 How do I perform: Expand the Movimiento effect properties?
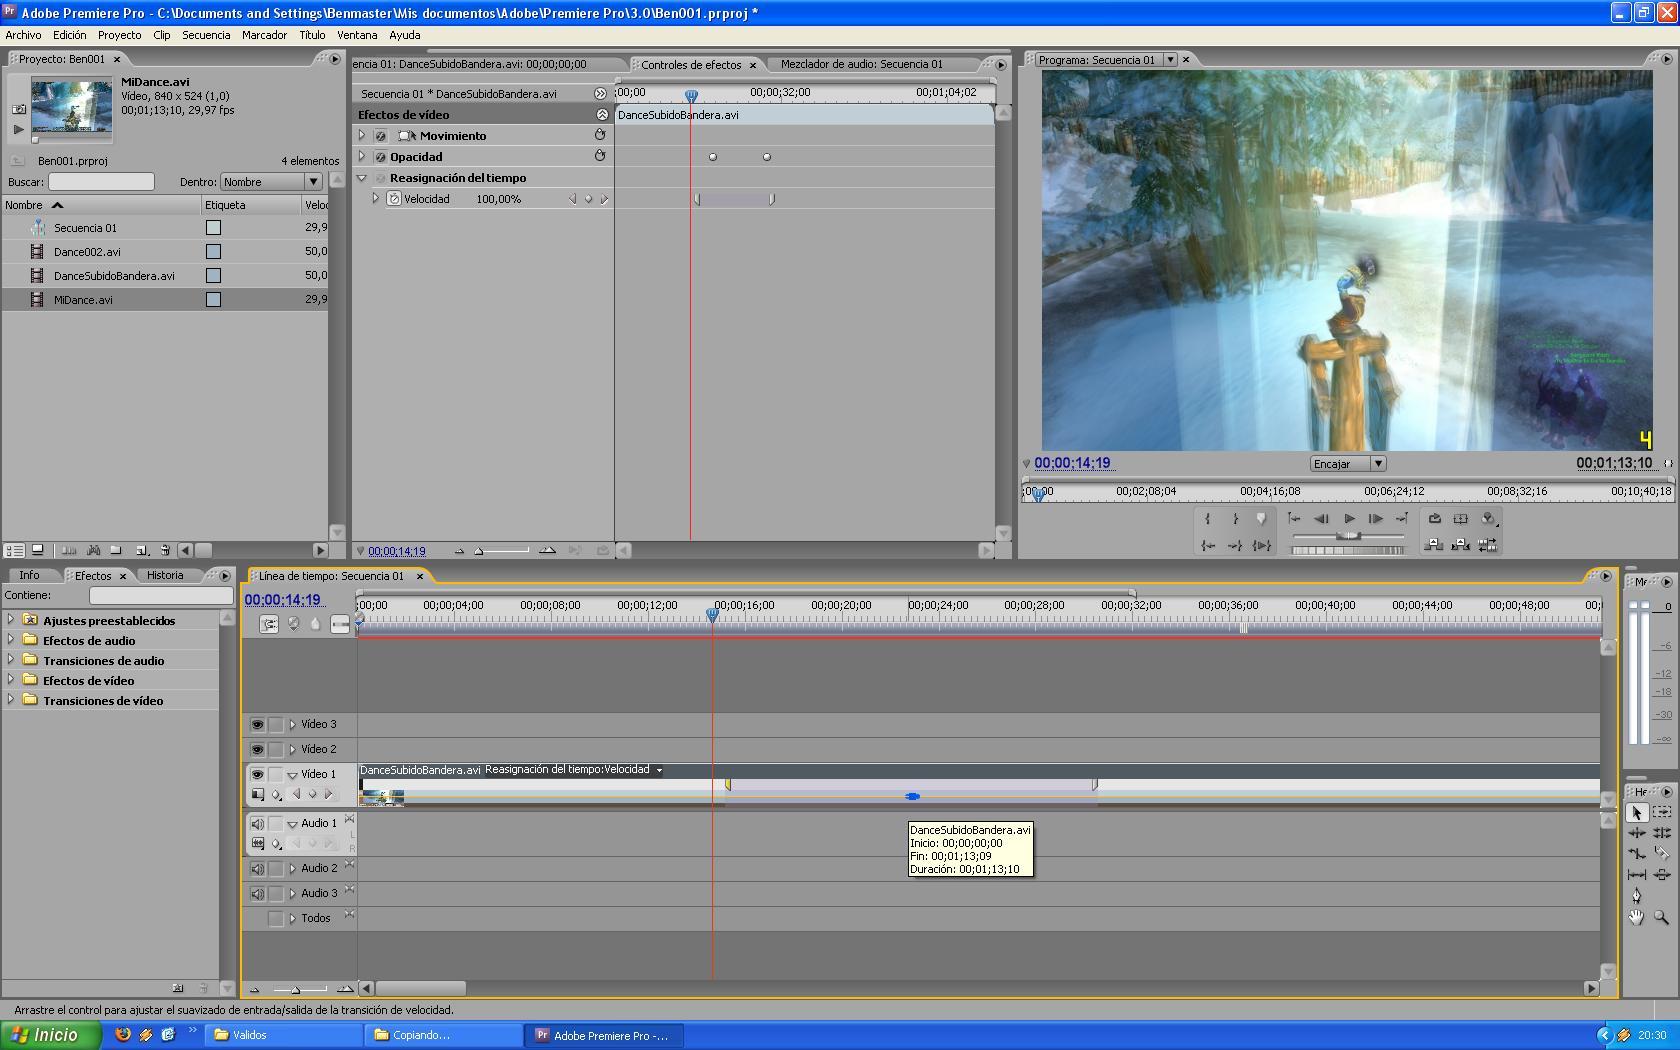click(362, 135)
